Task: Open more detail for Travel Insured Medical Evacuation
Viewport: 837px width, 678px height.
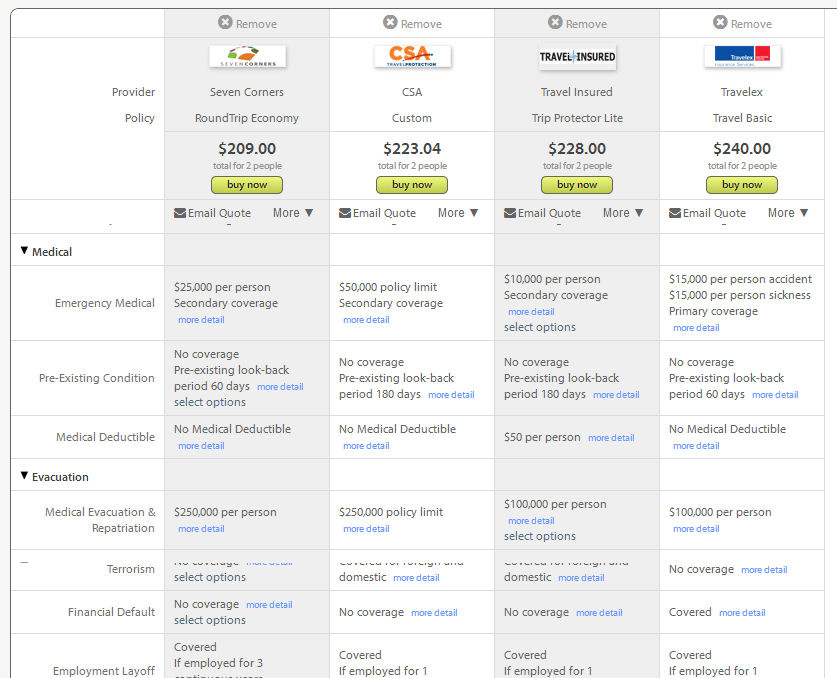Action: tap(531, 521)
